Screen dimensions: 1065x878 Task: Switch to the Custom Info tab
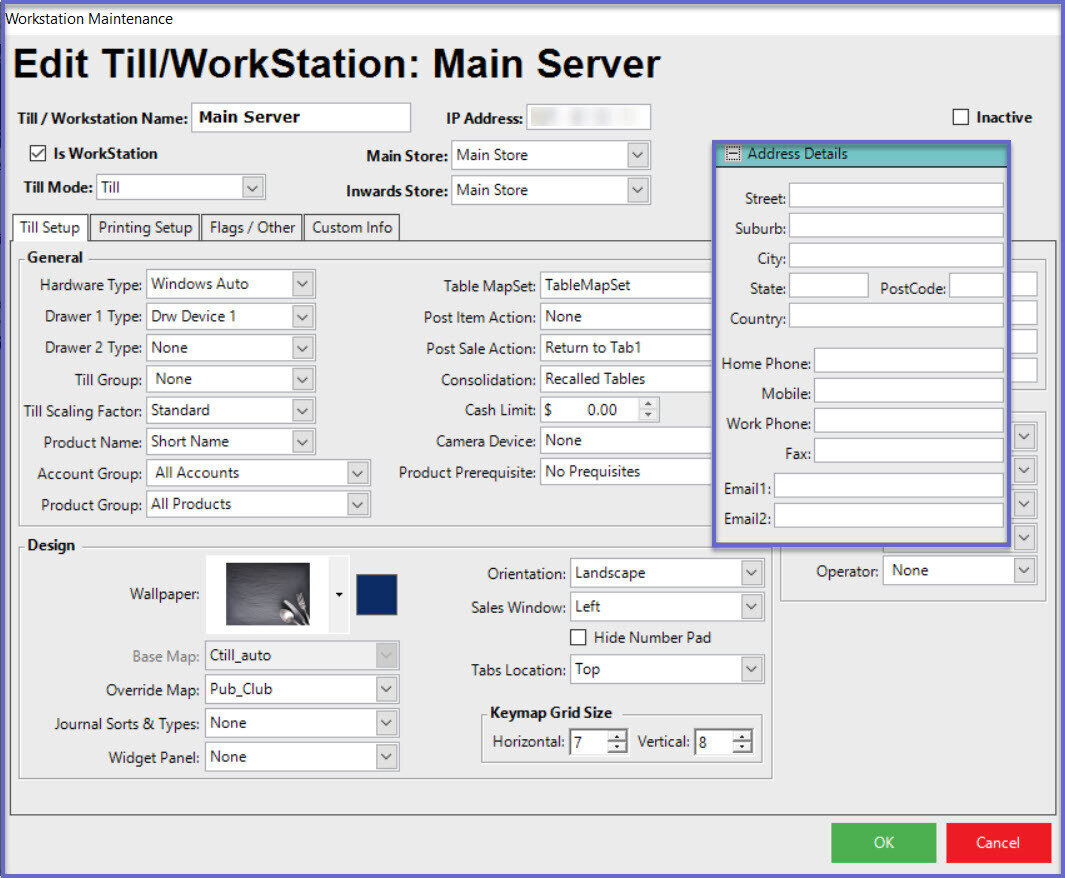point(352,228)
